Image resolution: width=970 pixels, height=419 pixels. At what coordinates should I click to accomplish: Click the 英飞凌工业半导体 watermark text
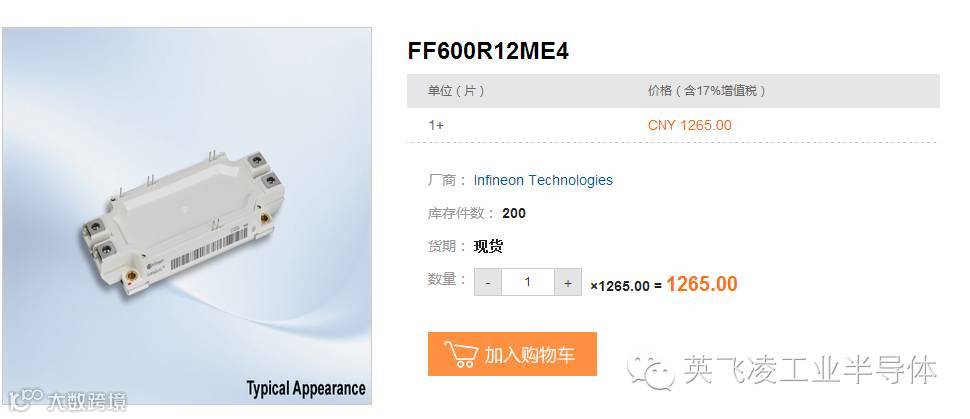click(x=810, y=370)
